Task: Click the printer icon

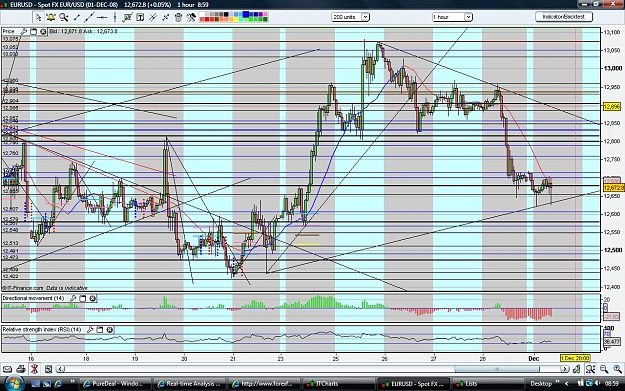Action: (21, 369)
